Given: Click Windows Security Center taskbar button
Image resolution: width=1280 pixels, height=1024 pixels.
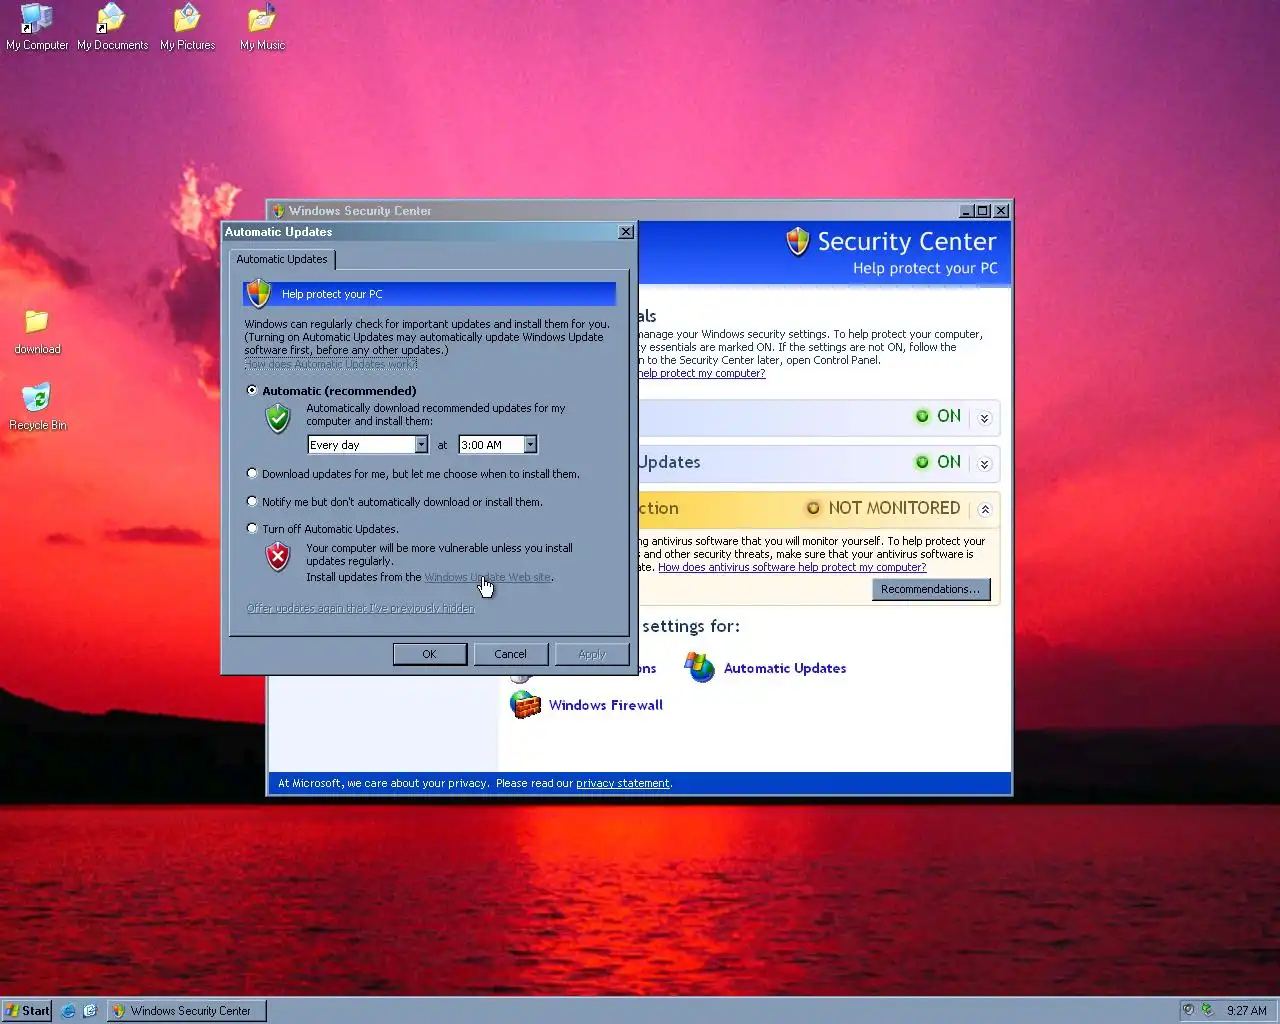Looking at the screenshot, I should click(186, 1011).
